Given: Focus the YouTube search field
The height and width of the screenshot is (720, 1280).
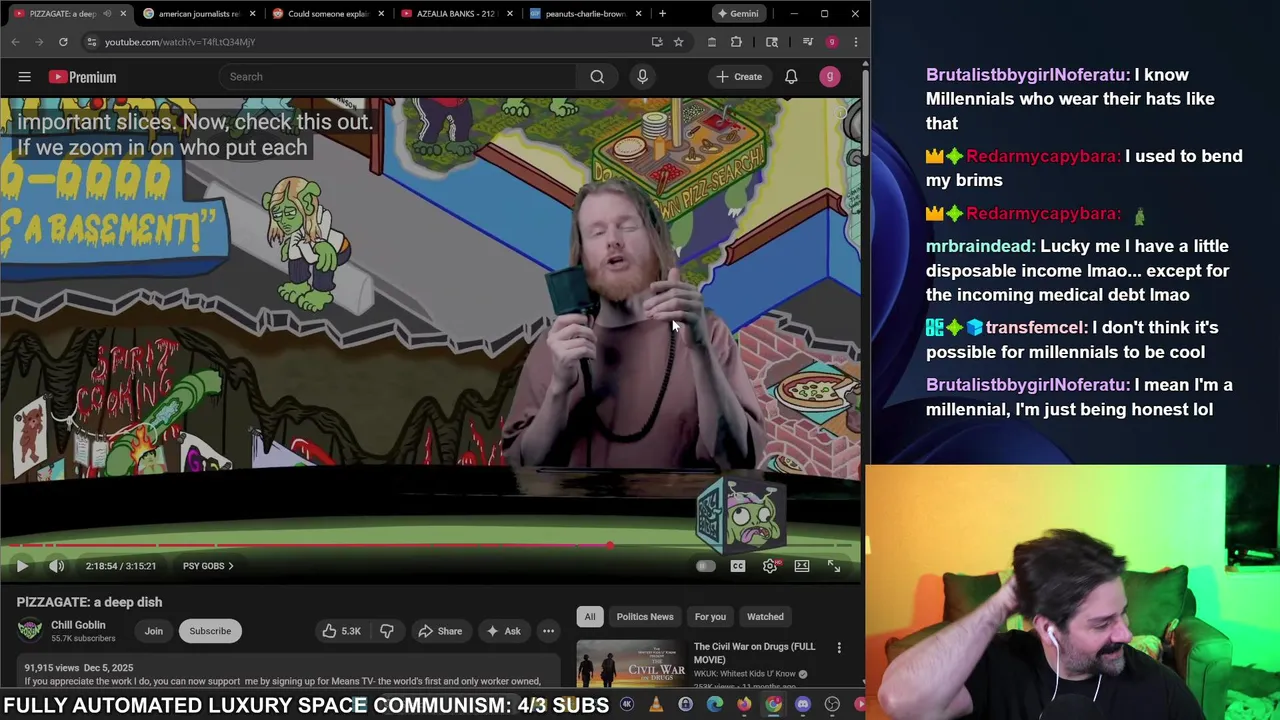Looking at the screenshot, I should [398, 77].
